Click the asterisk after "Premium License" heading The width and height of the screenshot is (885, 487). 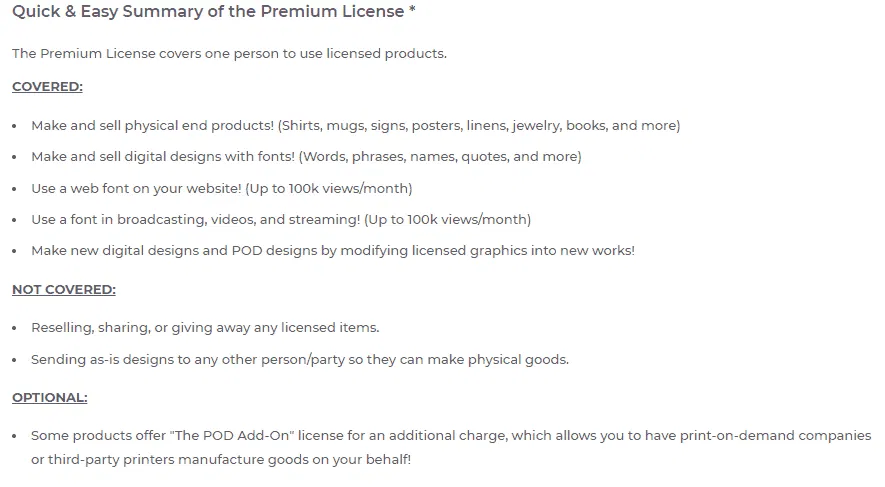412,12
